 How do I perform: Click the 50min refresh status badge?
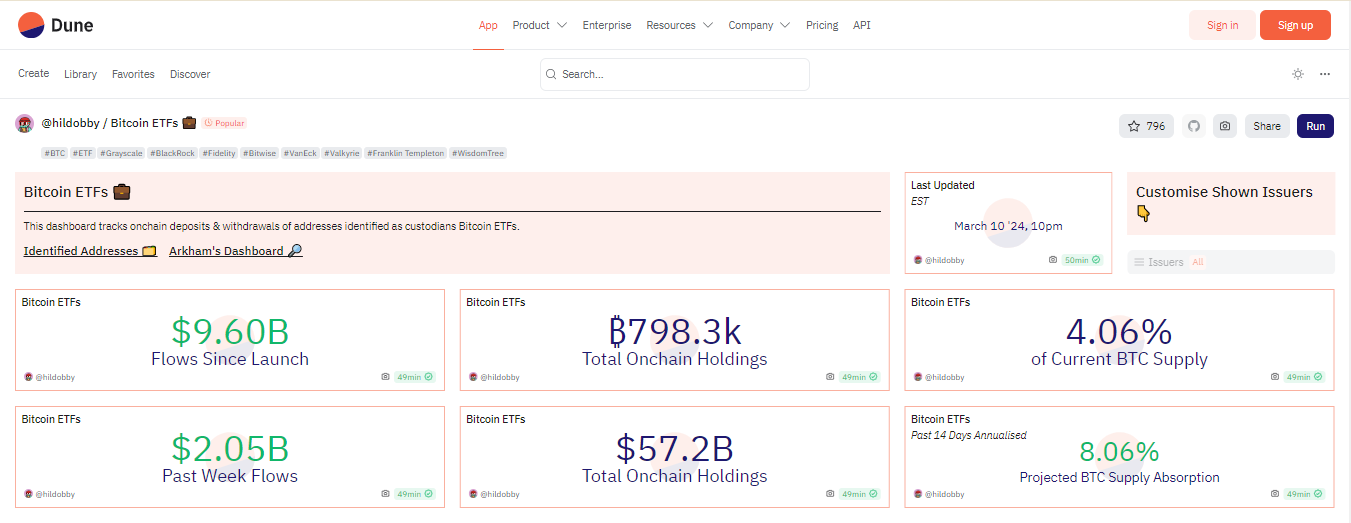(x=1082, y=260)
